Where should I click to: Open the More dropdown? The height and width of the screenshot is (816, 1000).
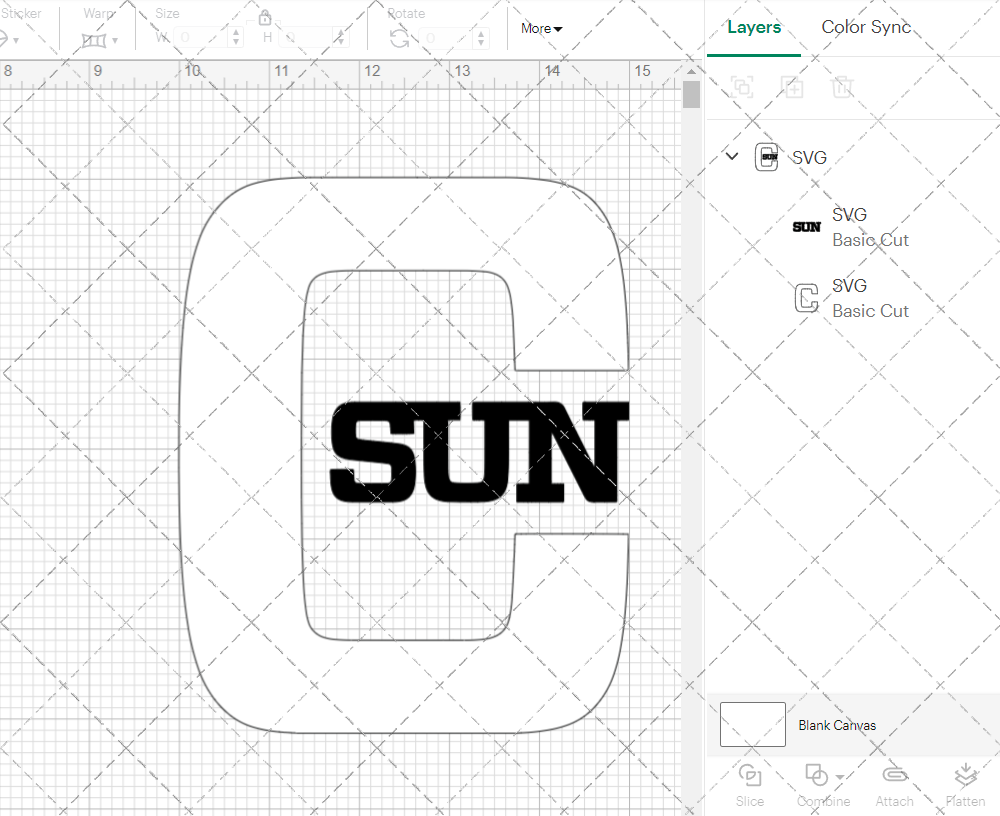(x=540, y=28)
